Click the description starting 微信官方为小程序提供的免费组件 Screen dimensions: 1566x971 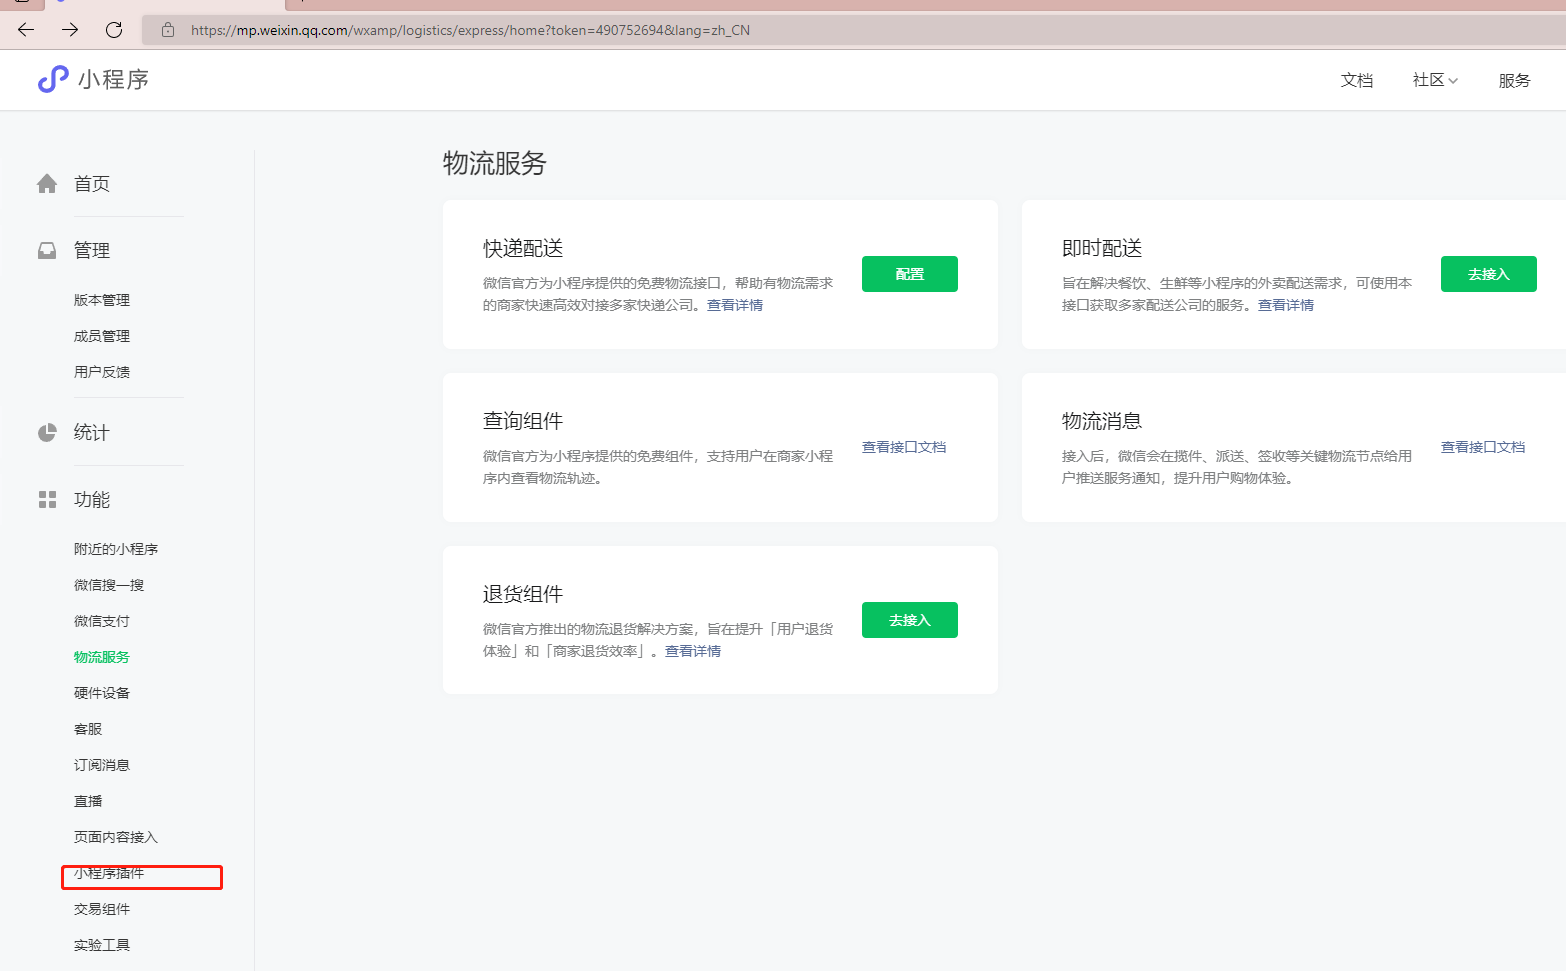(x=658, y=467)
